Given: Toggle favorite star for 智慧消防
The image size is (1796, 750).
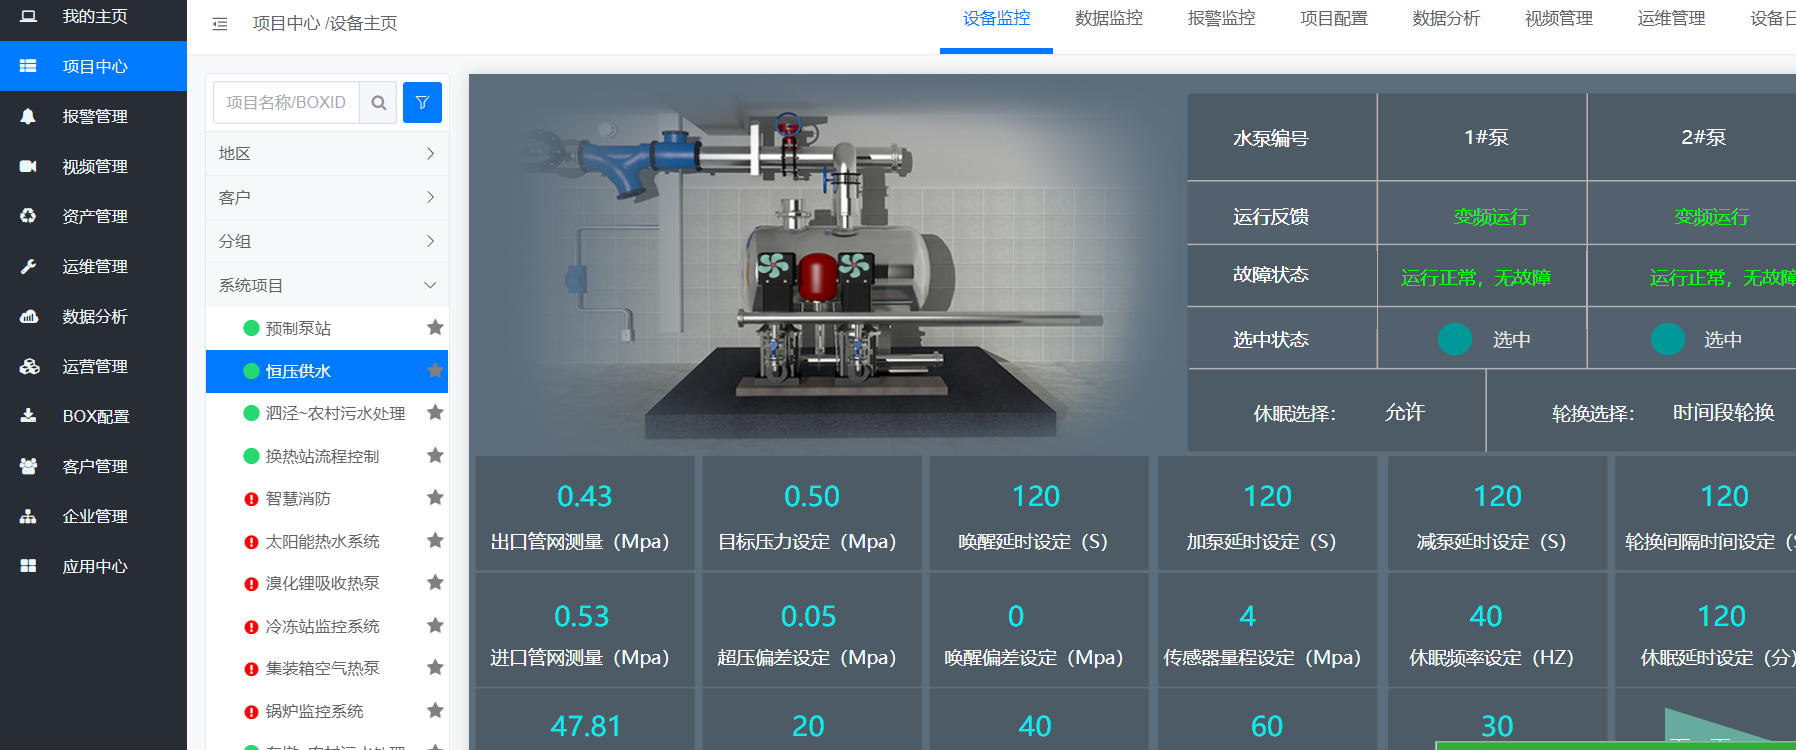Looking at the screenshot, I should [x=435, y=497].
